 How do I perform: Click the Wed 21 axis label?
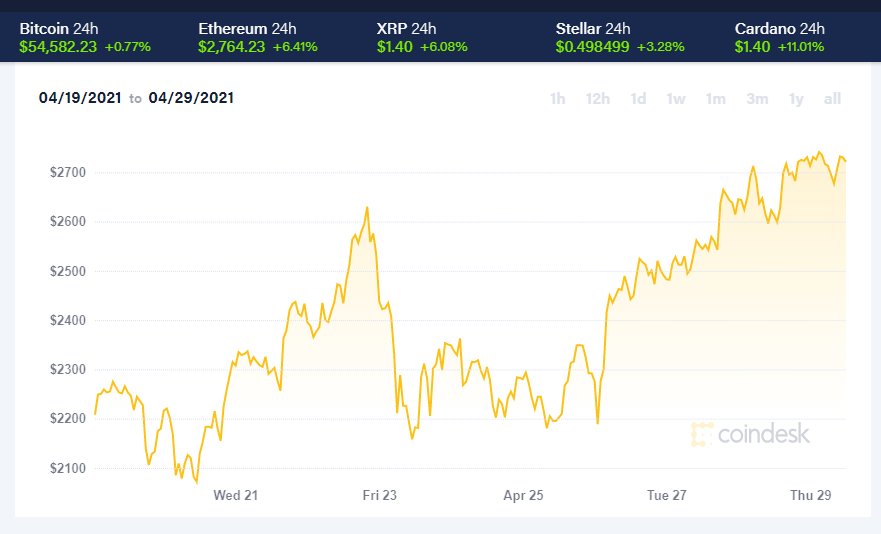[x=236, y=495]
